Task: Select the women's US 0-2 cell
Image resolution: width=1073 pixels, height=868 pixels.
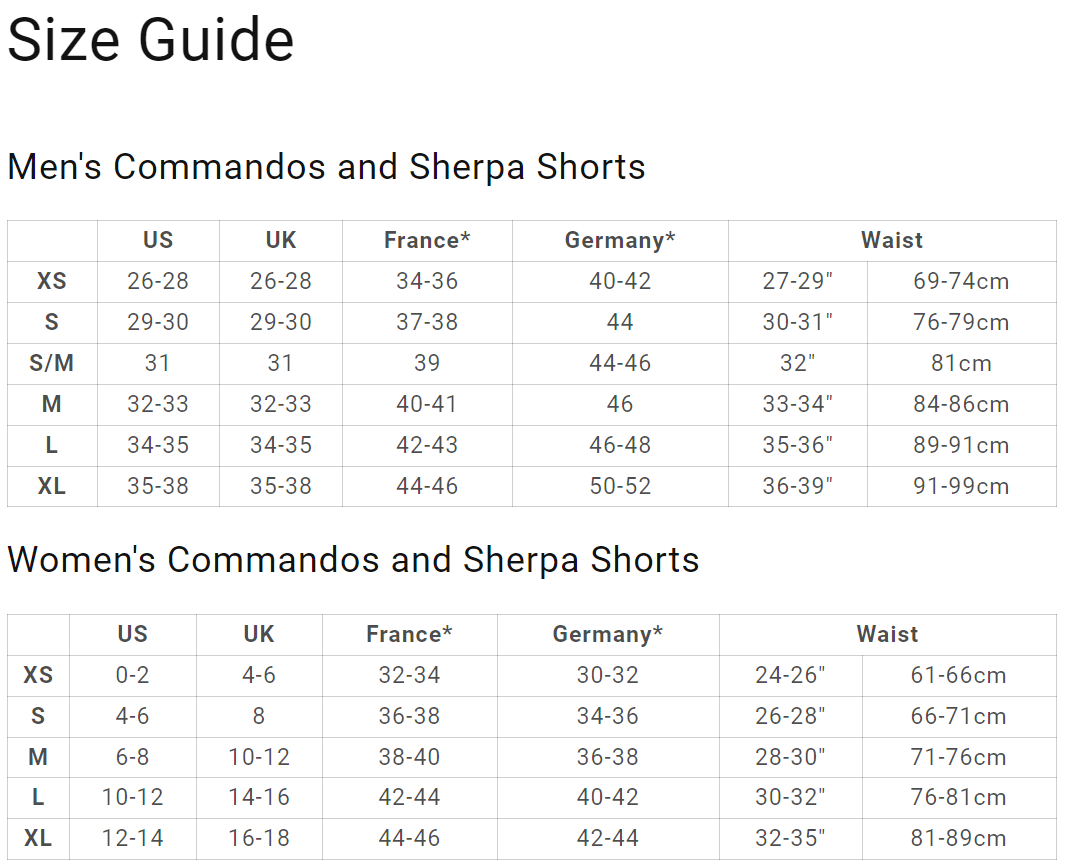Action: (x=132, y=675)
